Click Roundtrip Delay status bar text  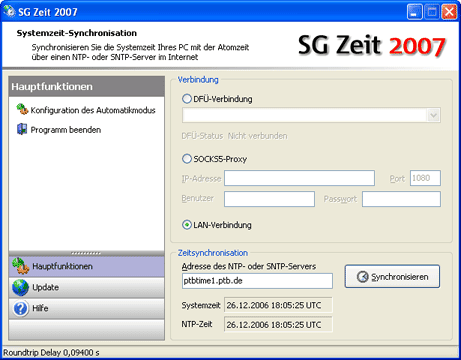click(51, 352)
